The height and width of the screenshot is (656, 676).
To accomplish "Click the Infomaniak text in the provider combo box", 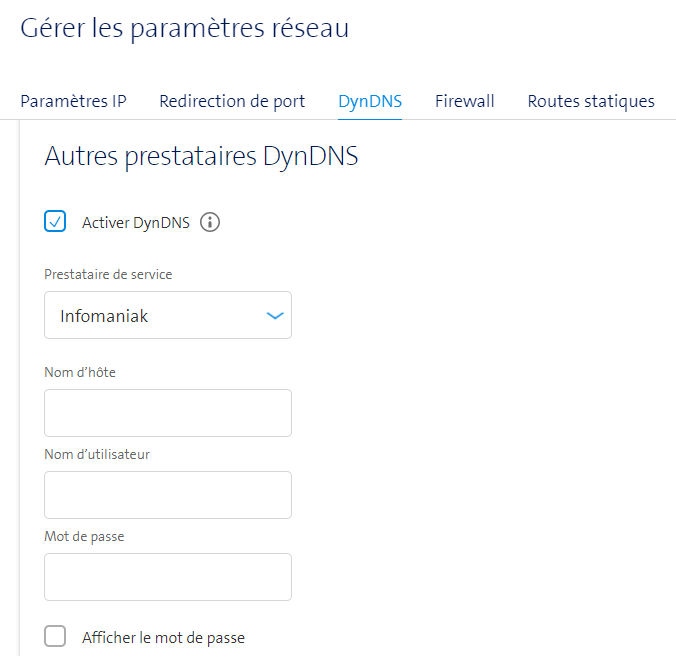I will coord(104,316).
